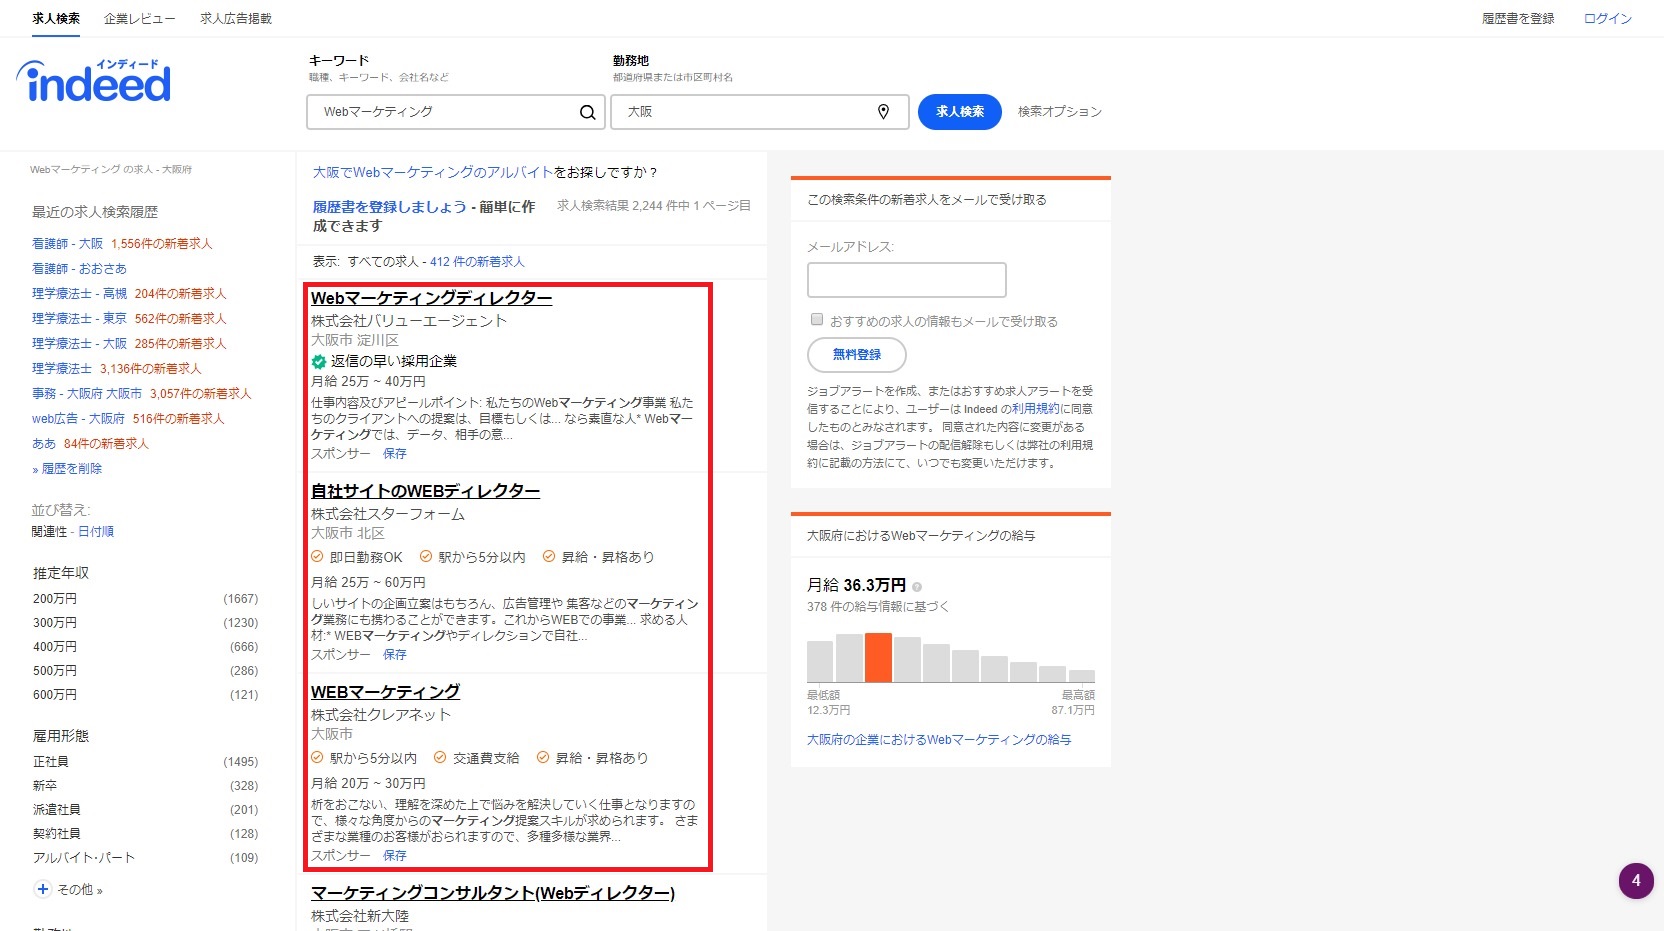Open 看護師 - おおさあ search history
This screenshot has height=931, width=1664.
(79, 269)
